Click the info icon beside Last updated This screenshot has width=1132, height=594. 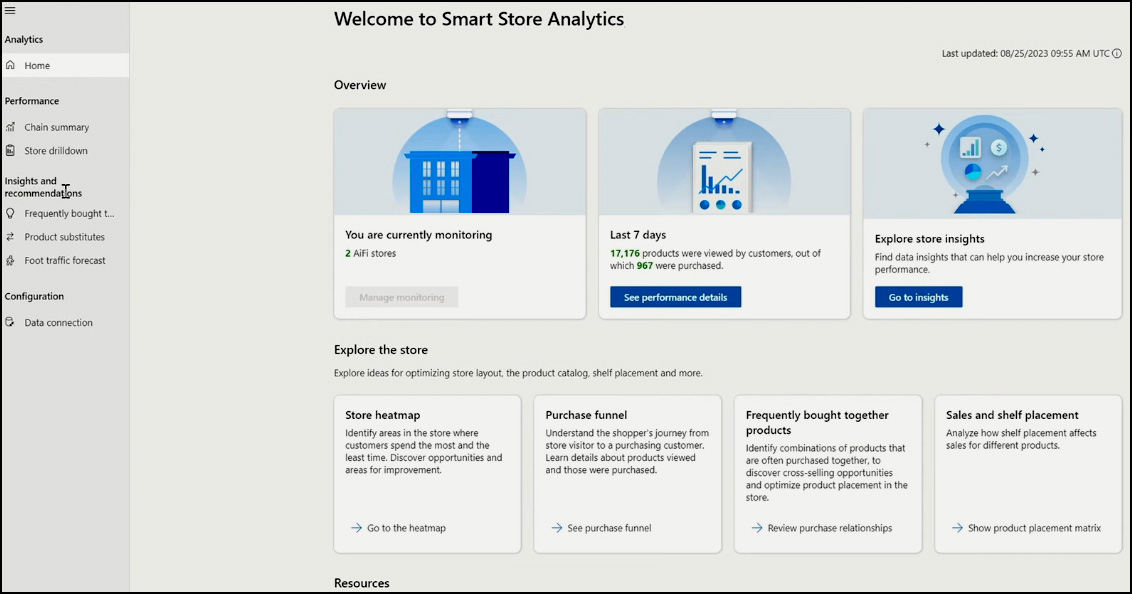(x=1117, y=53)
